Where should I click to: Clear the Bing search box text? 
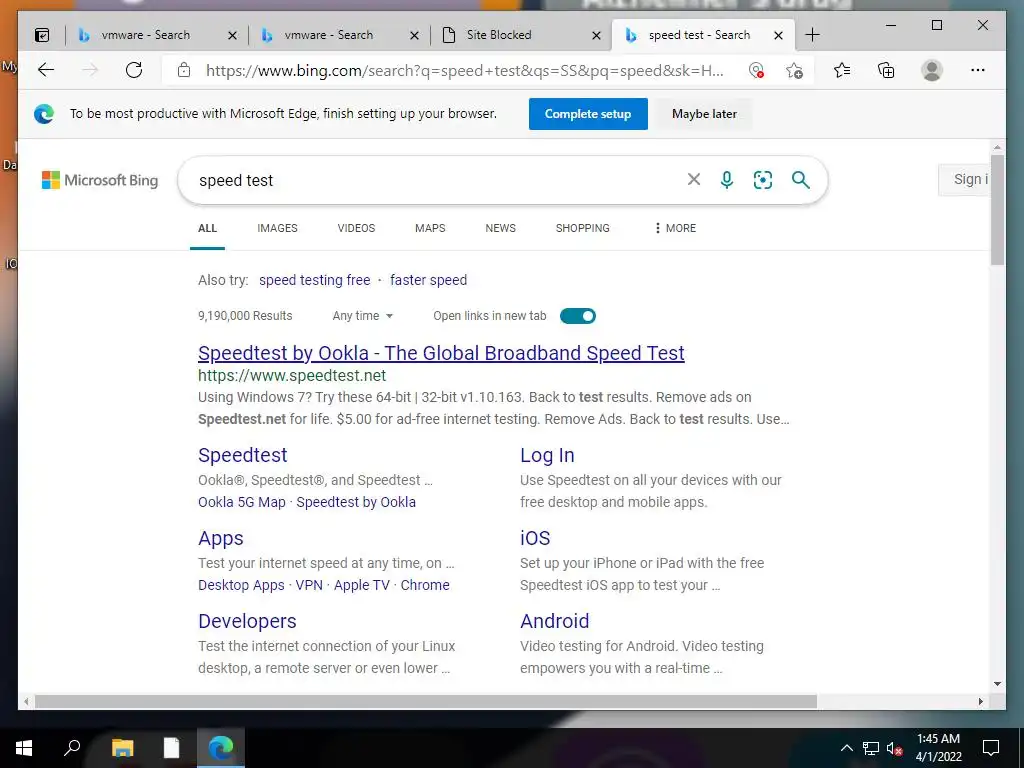[694, 180]
